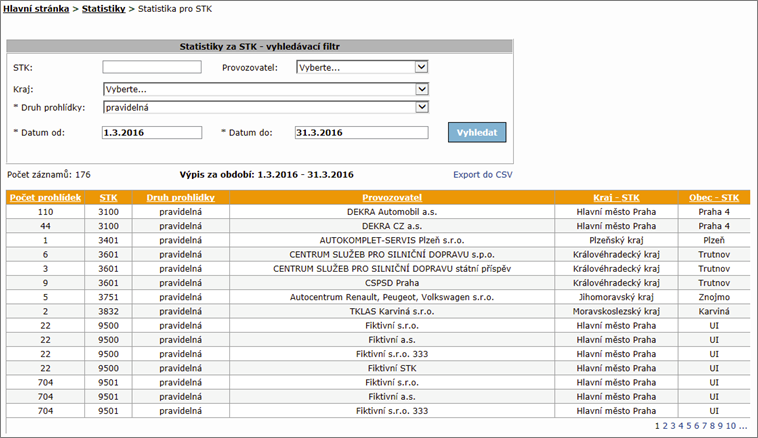Go to results page 4
This screenshot has width=758, height=438.
coord(681,426)
